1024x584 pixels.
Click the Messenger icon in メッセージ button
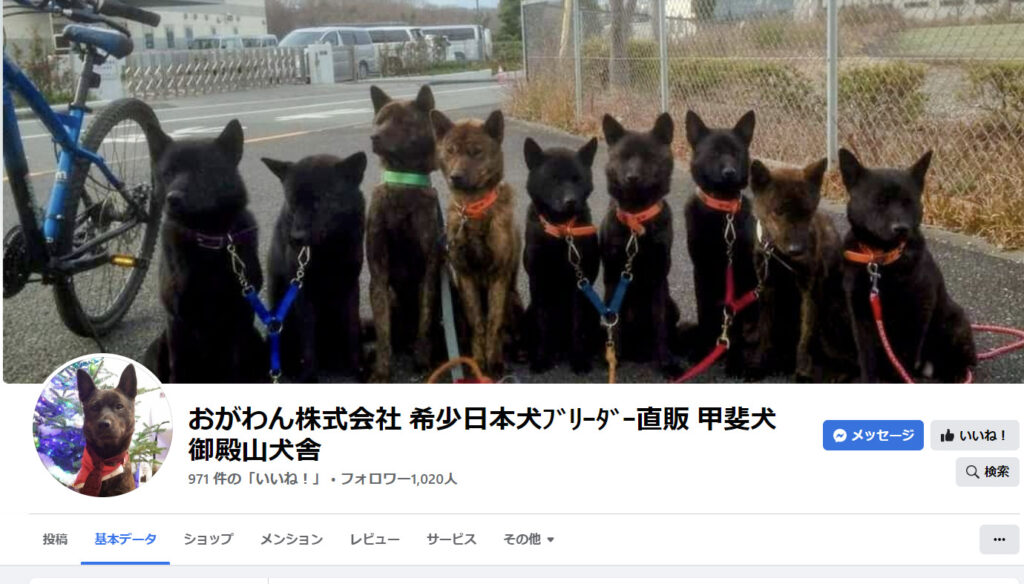[x=840, y=436]
